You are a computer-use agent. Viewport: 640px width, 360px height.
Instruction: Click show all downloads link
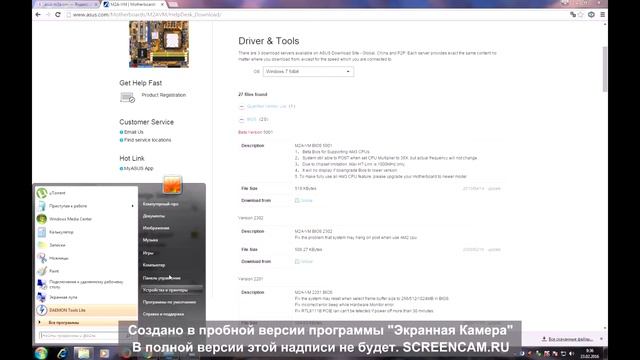click(567, 339)
